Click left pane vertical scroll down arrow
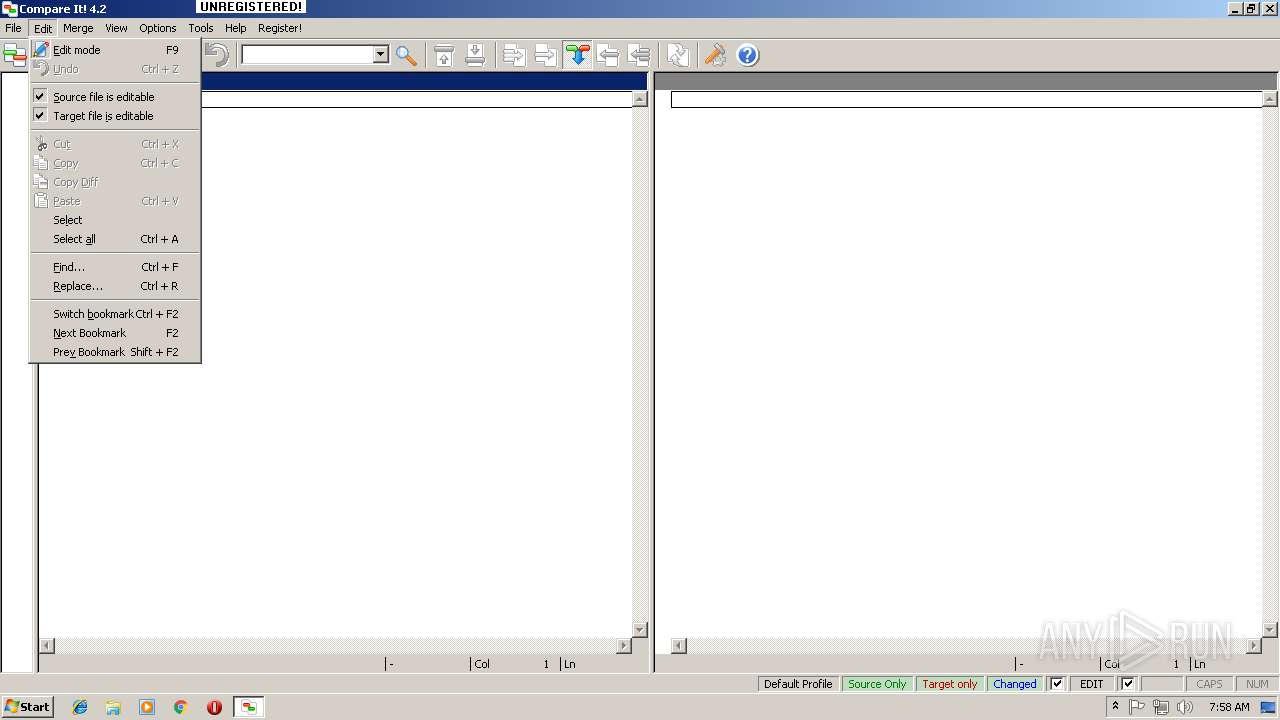Image resolution: width=1280 pixels, height=720 pixels. 640,630
